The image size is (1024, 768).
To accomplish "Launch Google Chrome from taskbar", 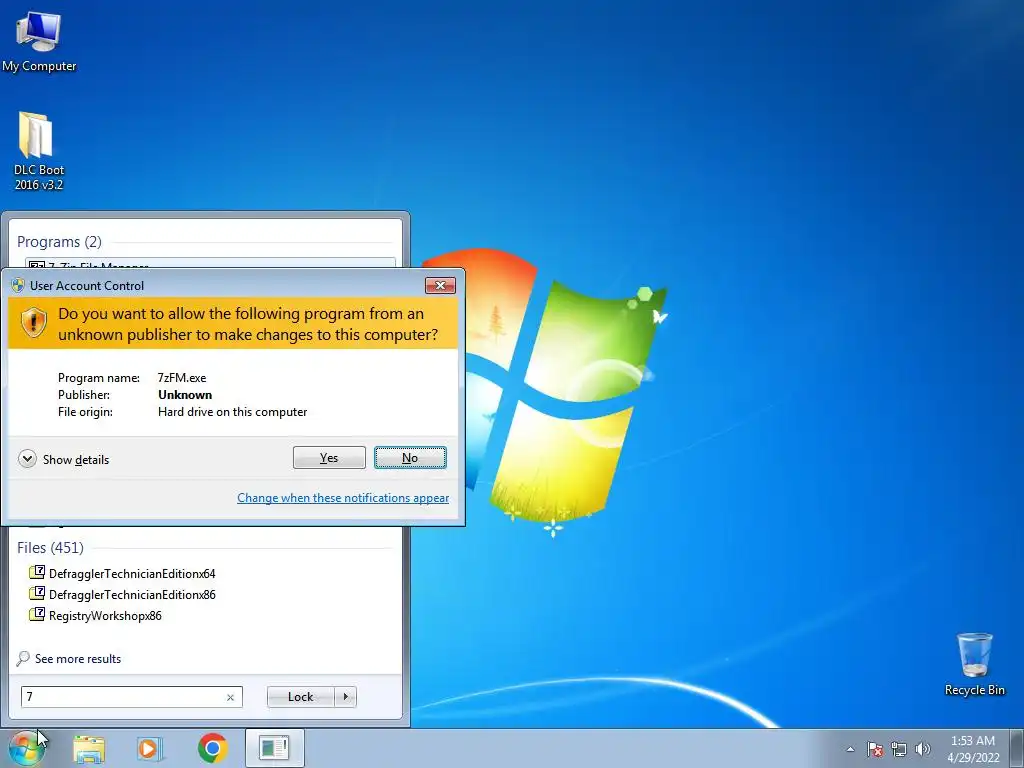I will pyautogui.click(x=212, y=748).
